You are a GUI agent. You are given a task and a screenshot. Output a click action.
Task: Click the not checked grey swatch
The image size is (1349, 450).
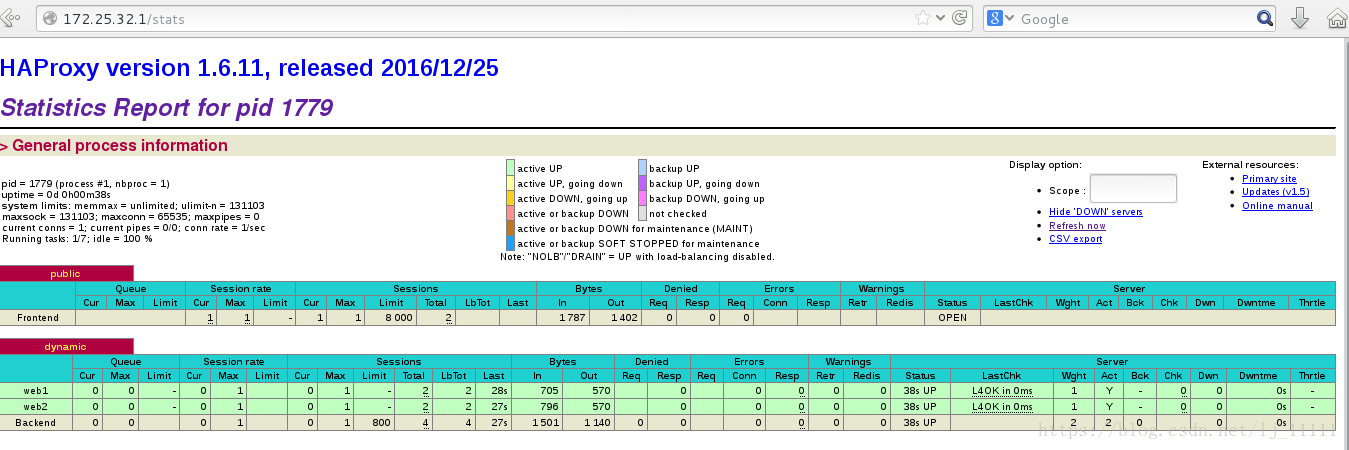(x=643, y=213)
